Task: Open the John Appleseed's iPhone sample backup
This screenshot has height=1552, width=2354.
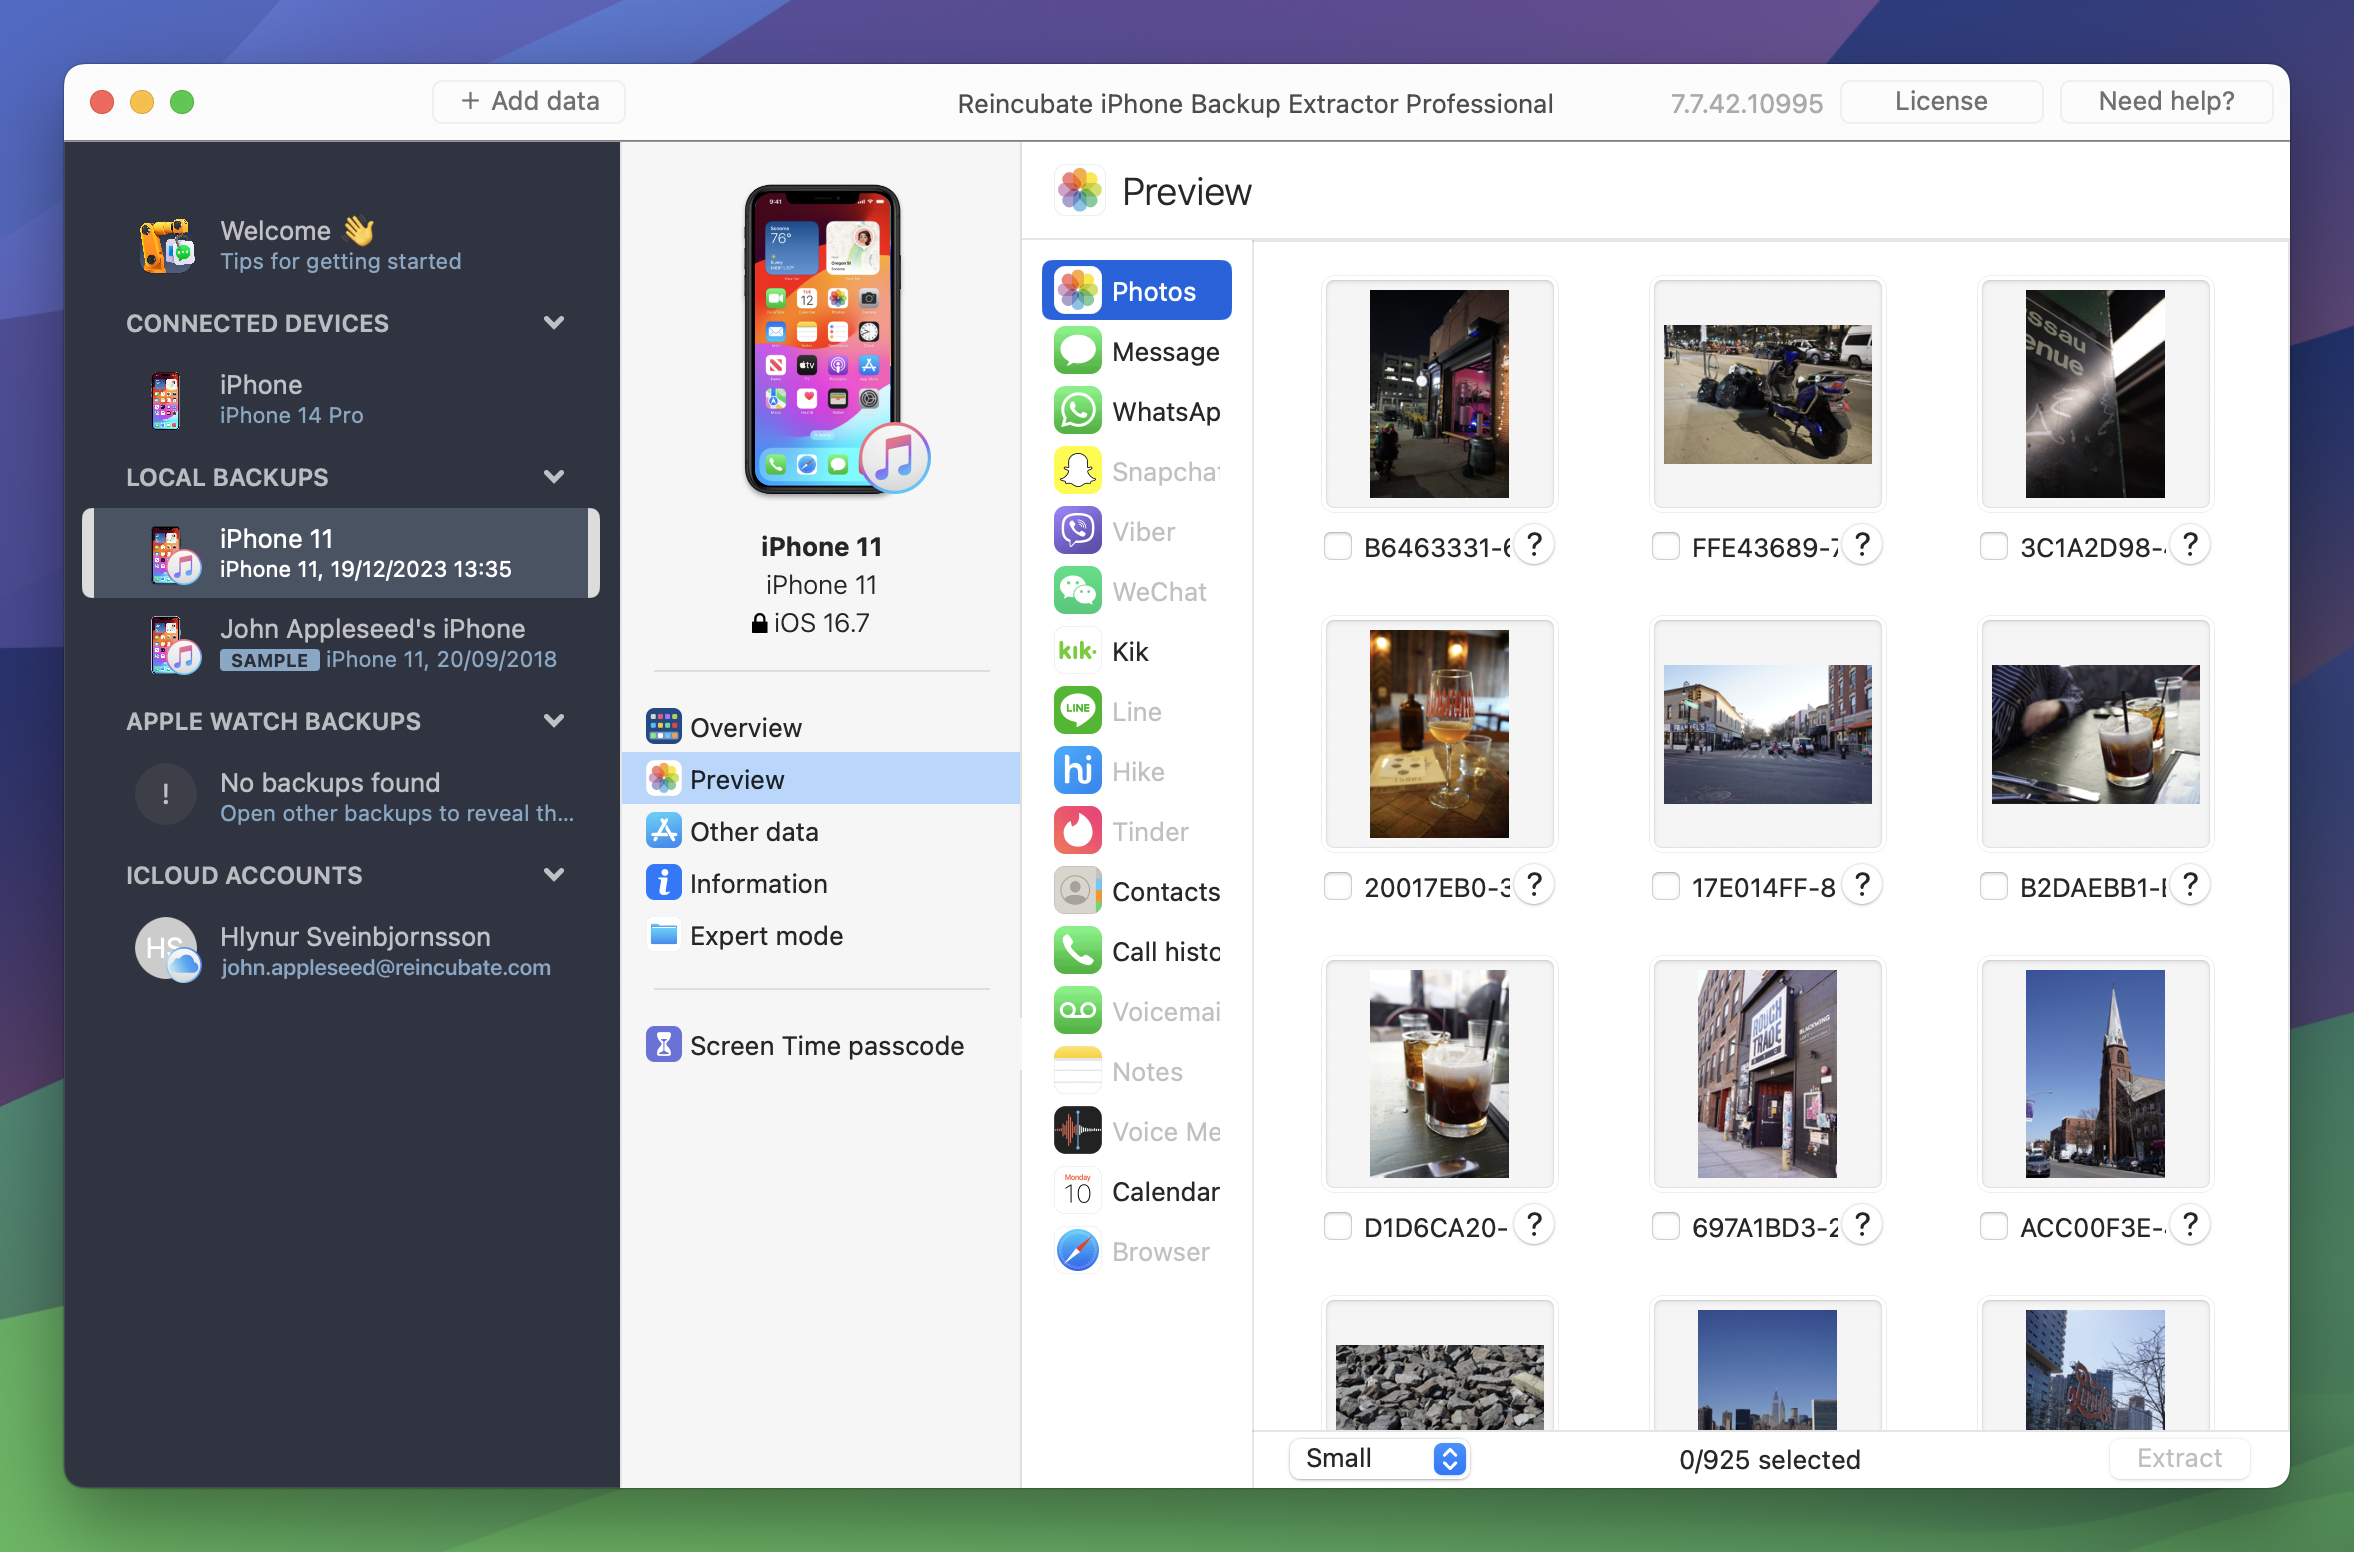Action: pyautogui.click(x=373, y=643)
